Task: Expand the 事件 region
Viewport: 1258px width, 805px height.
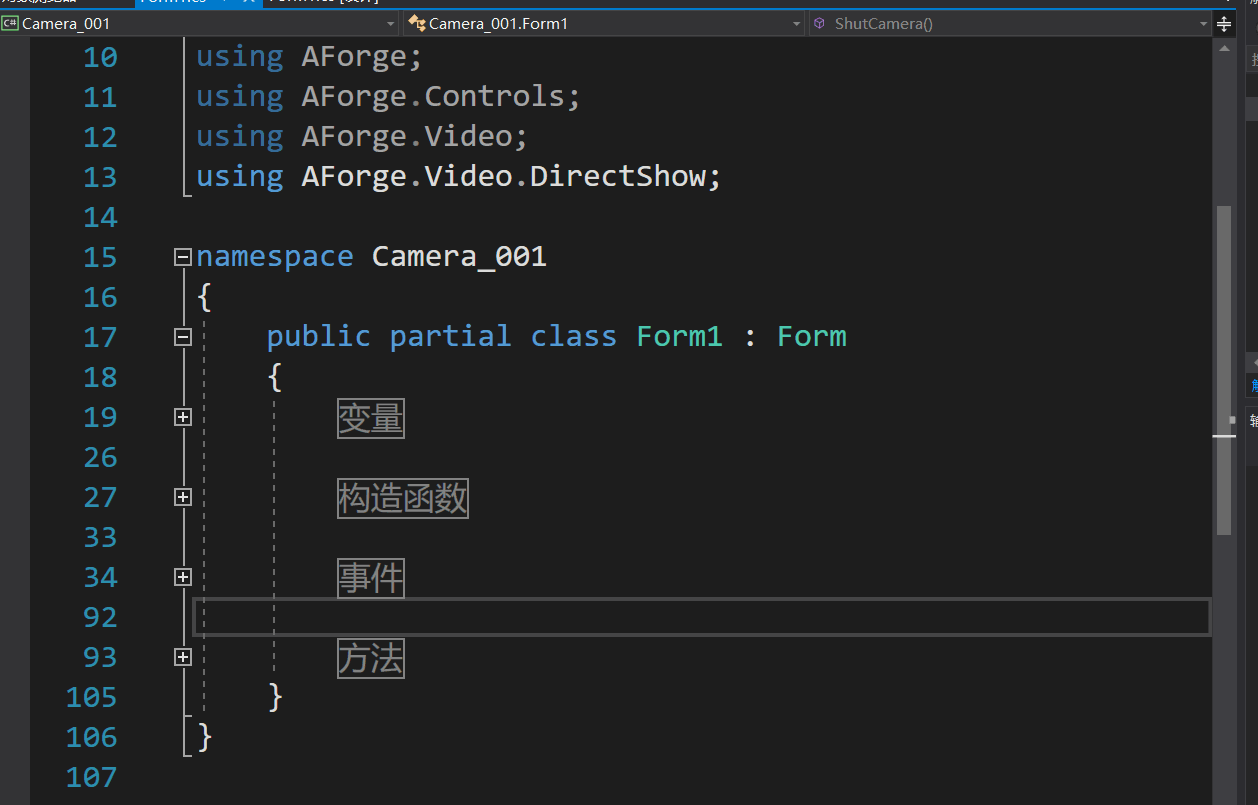Action: 182,577
